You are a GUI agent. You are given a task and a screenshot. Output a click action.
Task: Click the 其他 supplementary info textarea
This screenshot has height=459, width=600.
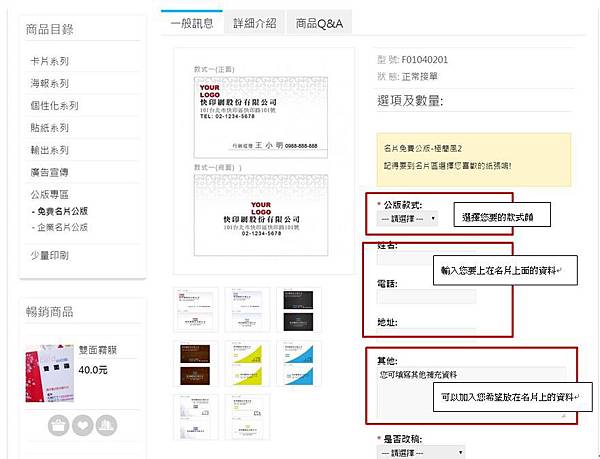click(471, 392)
